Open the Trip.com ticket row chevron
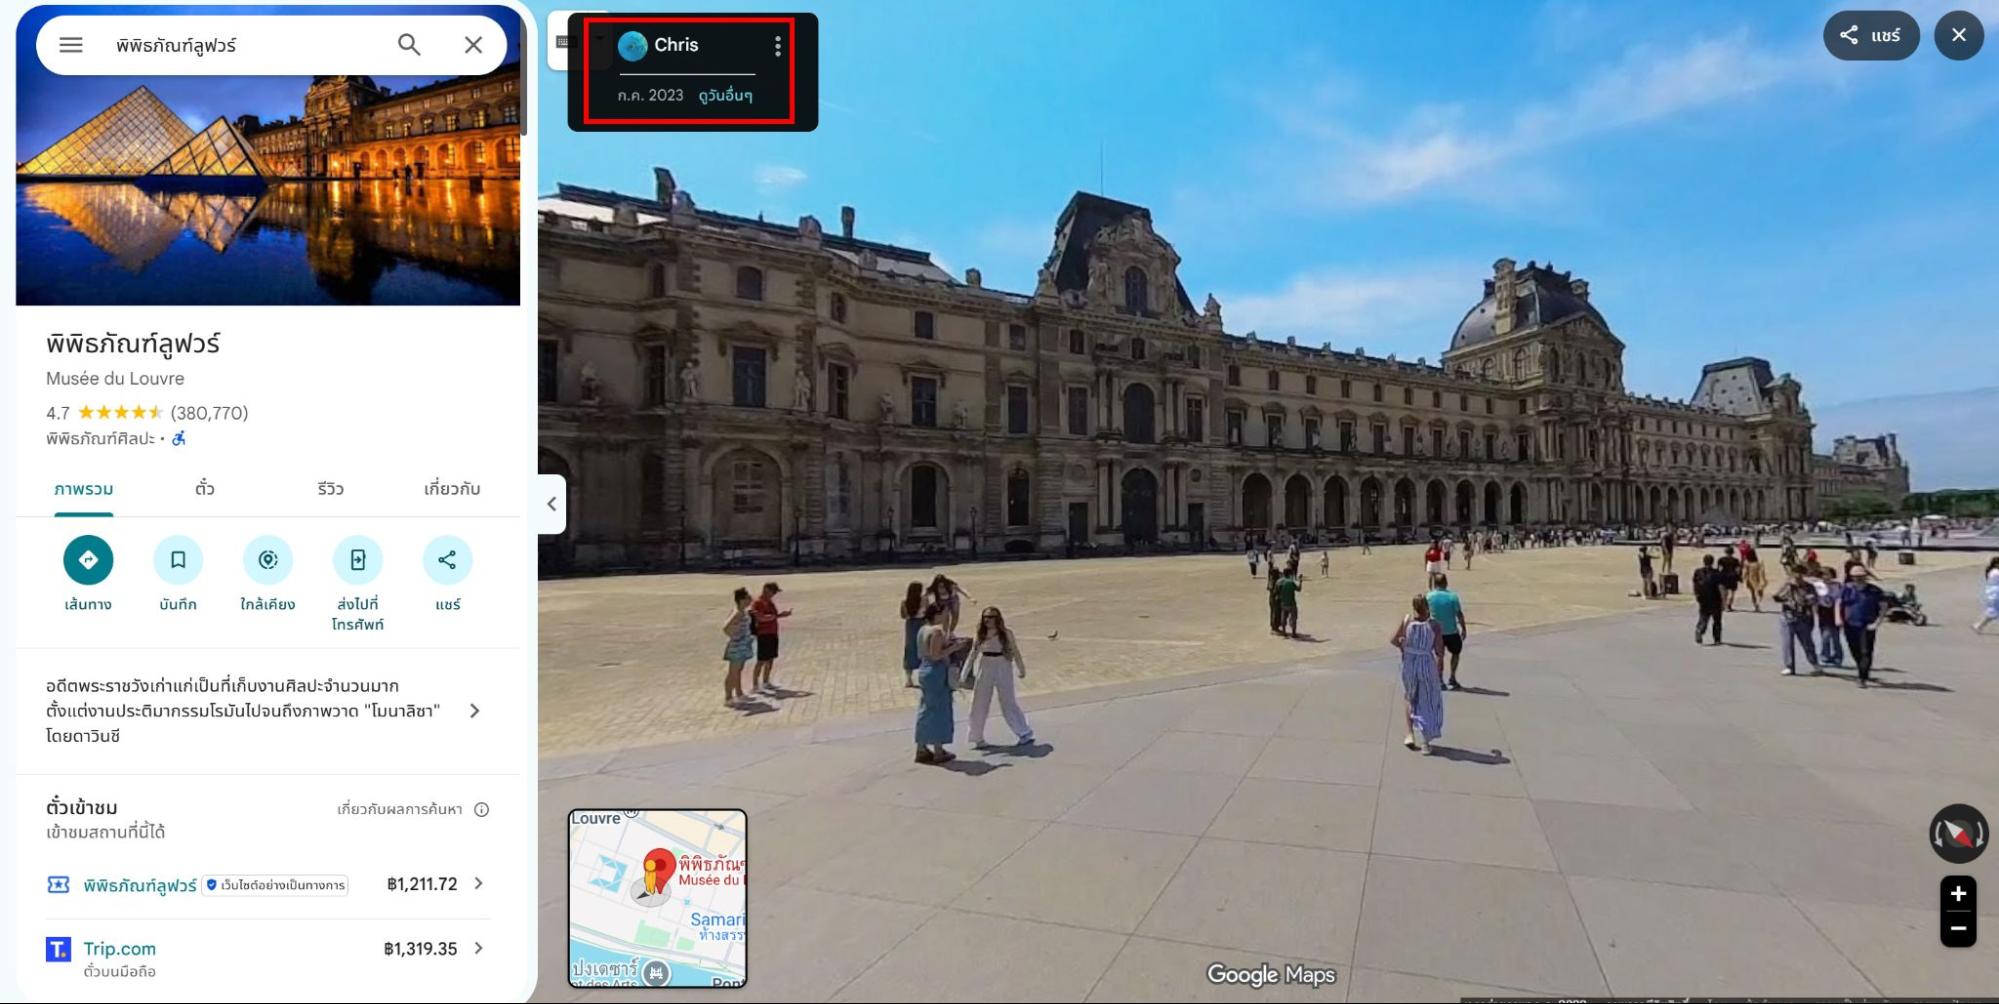Viewport: 1999px width, 1004px height. (x=479, y=949)
